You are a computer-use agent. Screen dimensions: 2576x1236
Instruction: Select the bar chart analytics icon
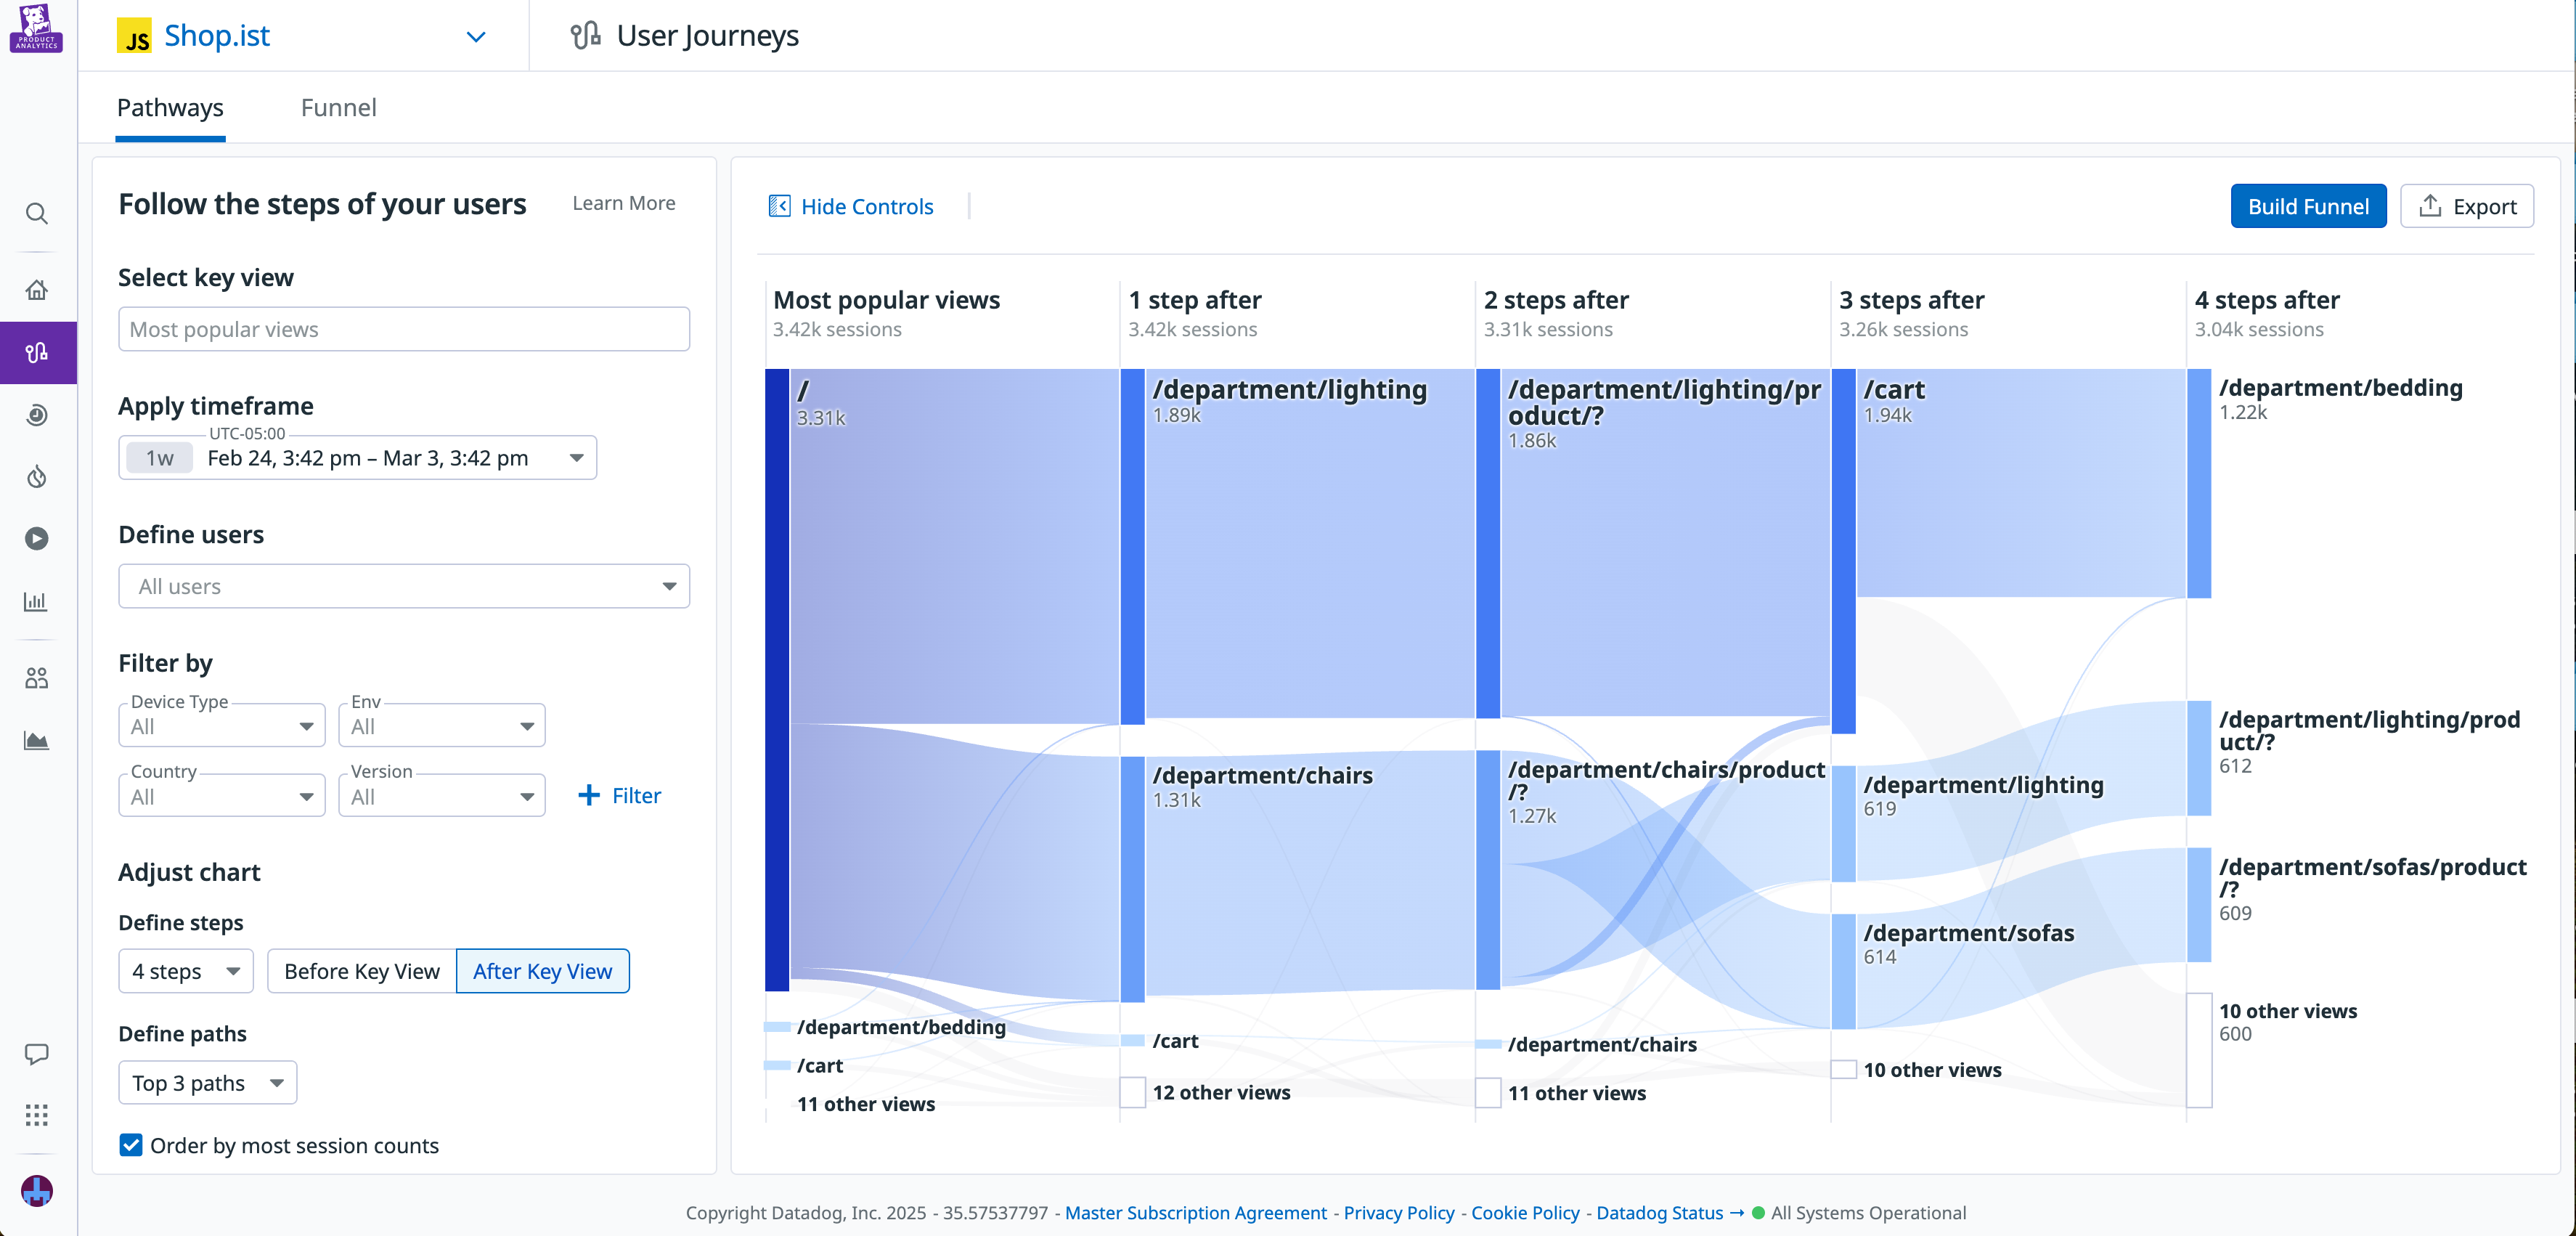[x=37, y=601]
